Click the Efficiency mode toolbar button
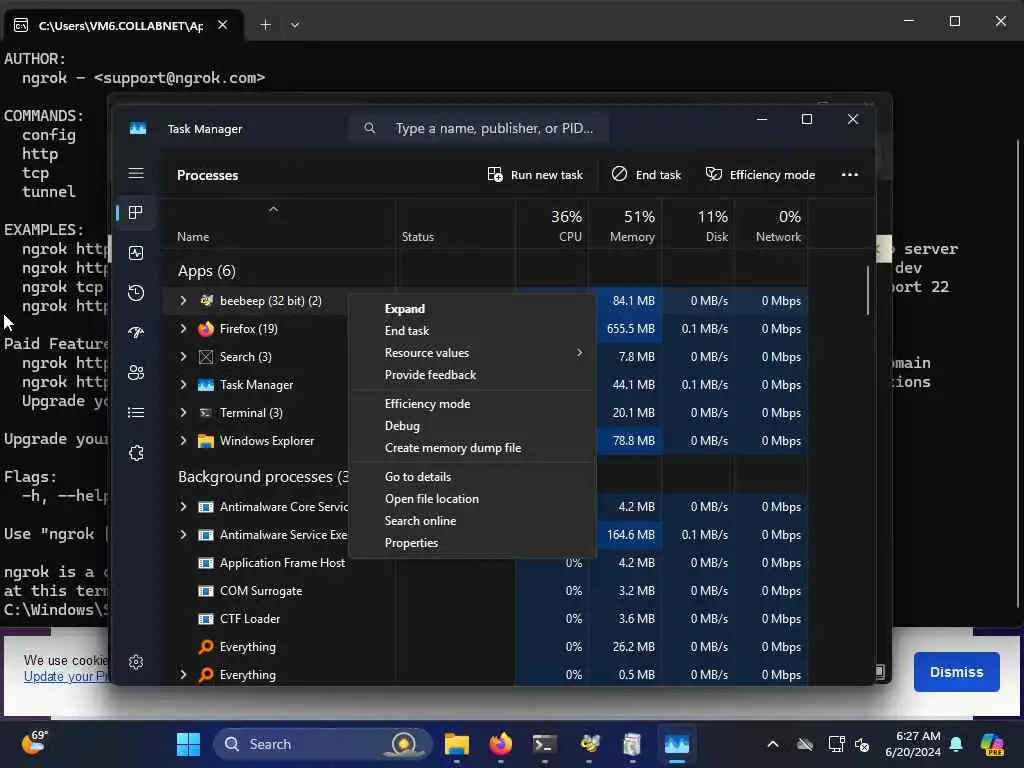1024x768 pixels. (760, 175)
